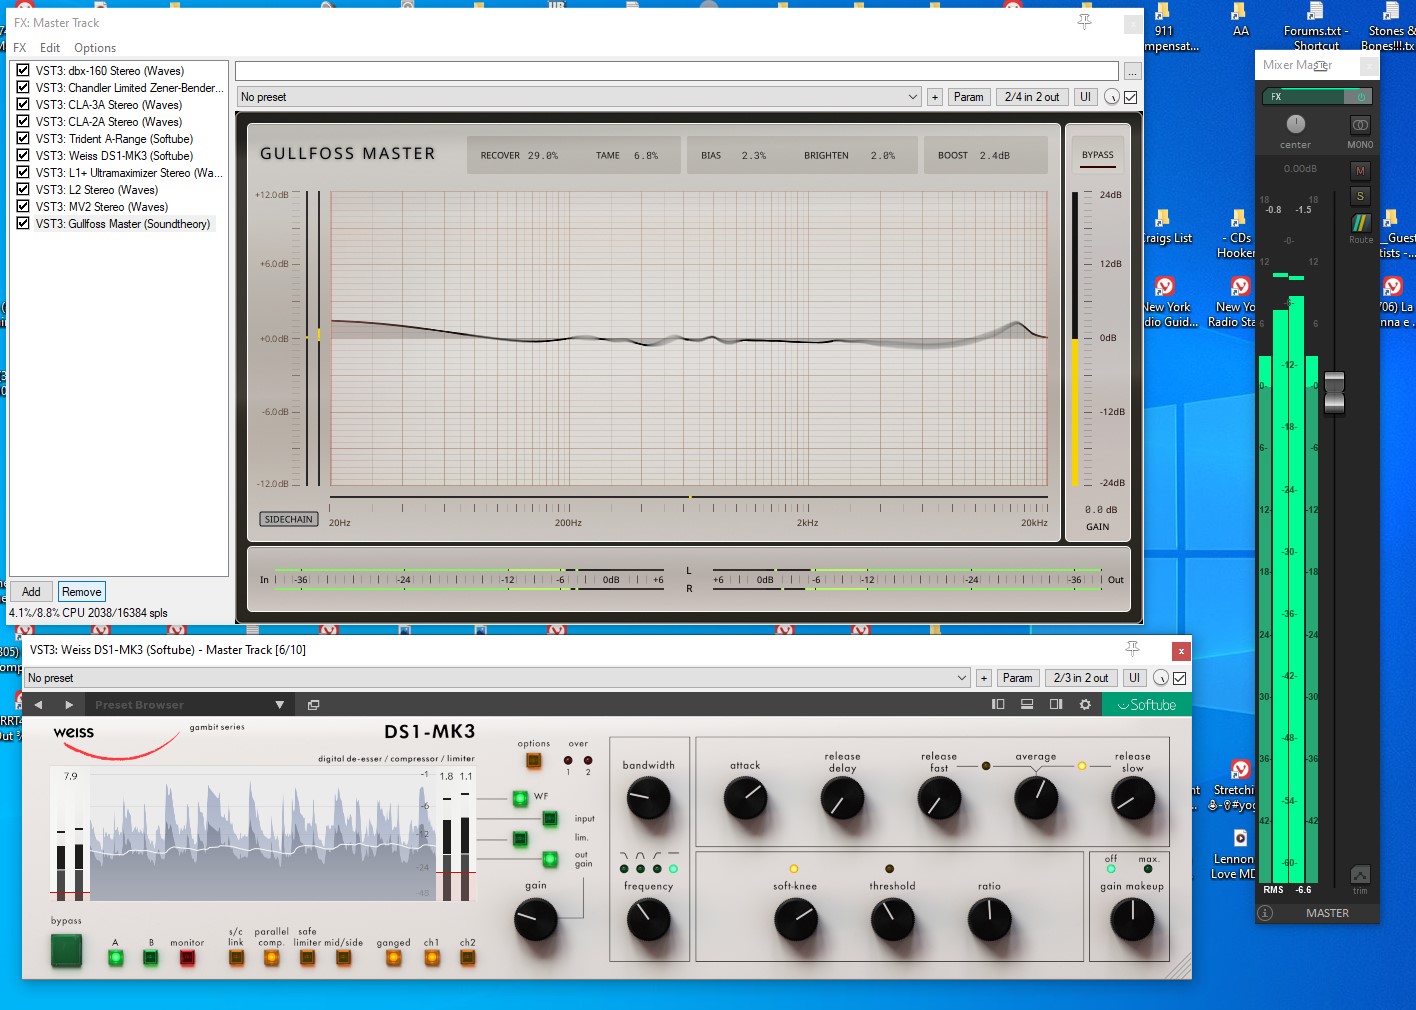Toggle the ganged button

tap(394, 958)
